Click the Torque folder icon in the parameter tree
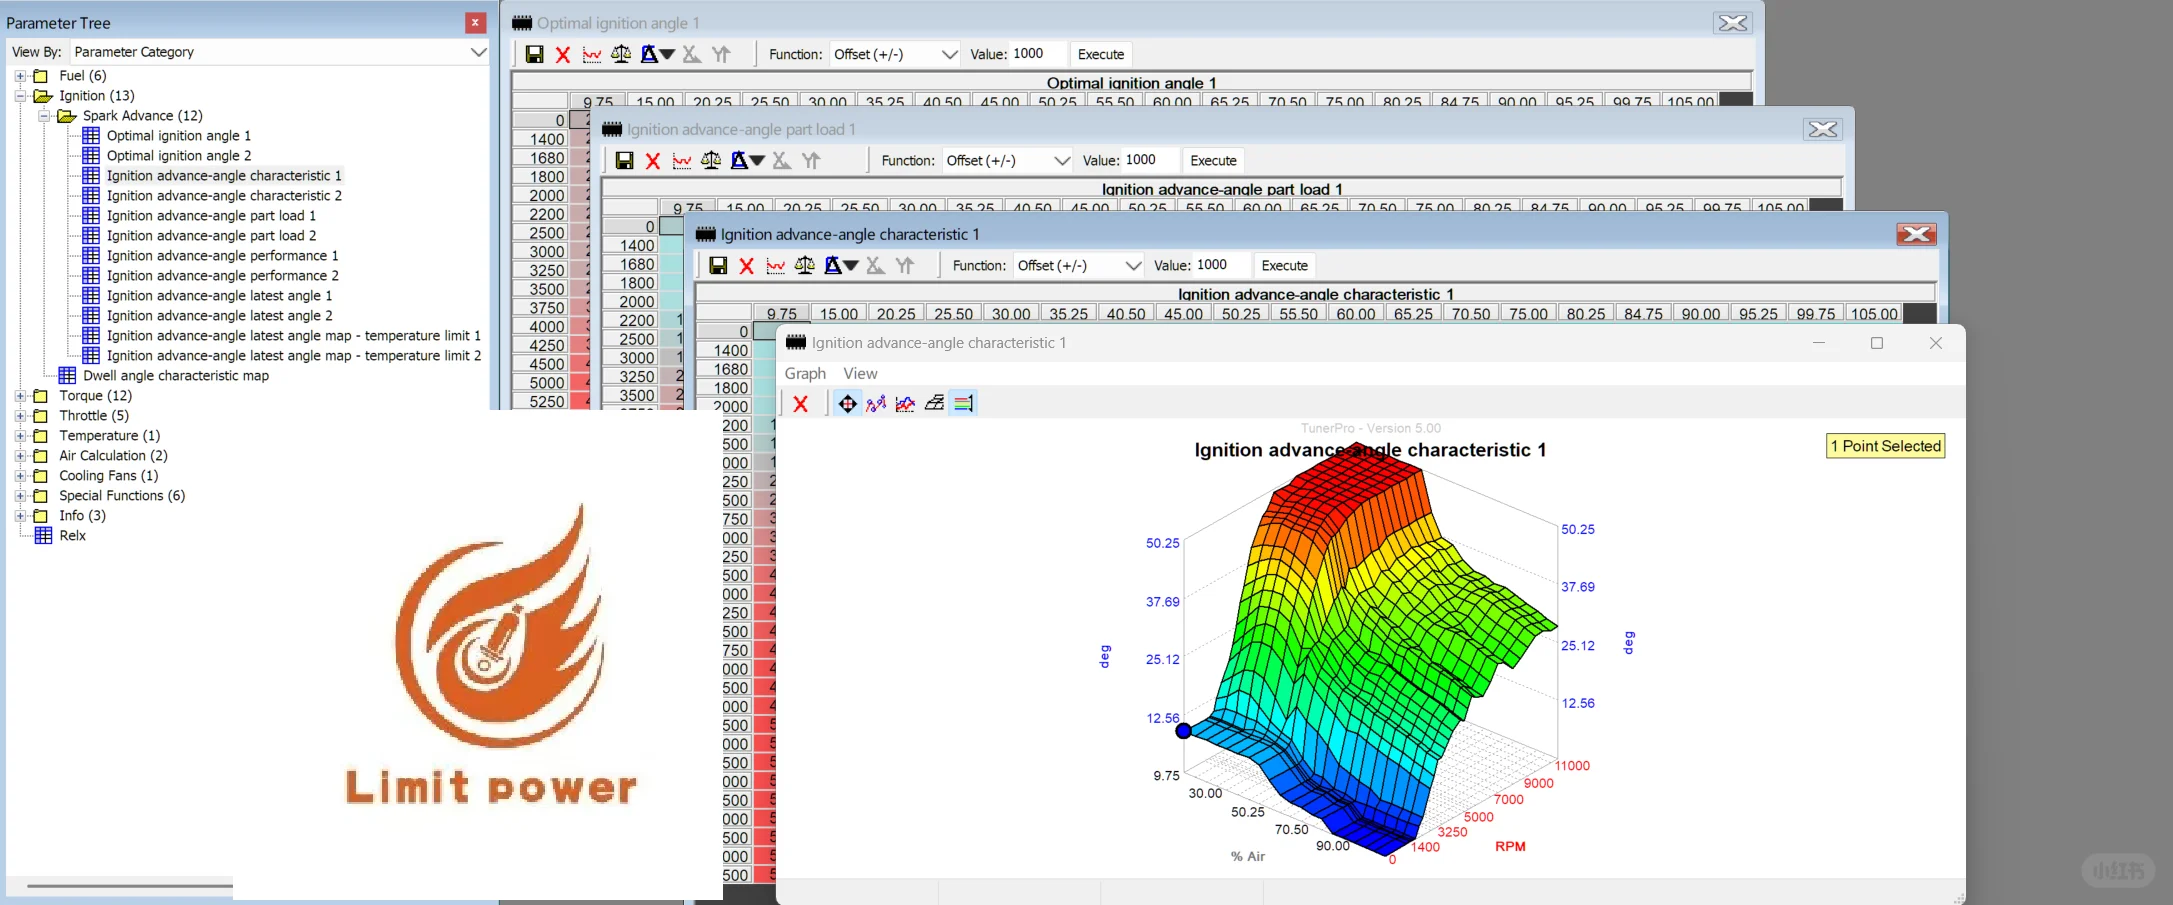 click(x=41, y=396)
